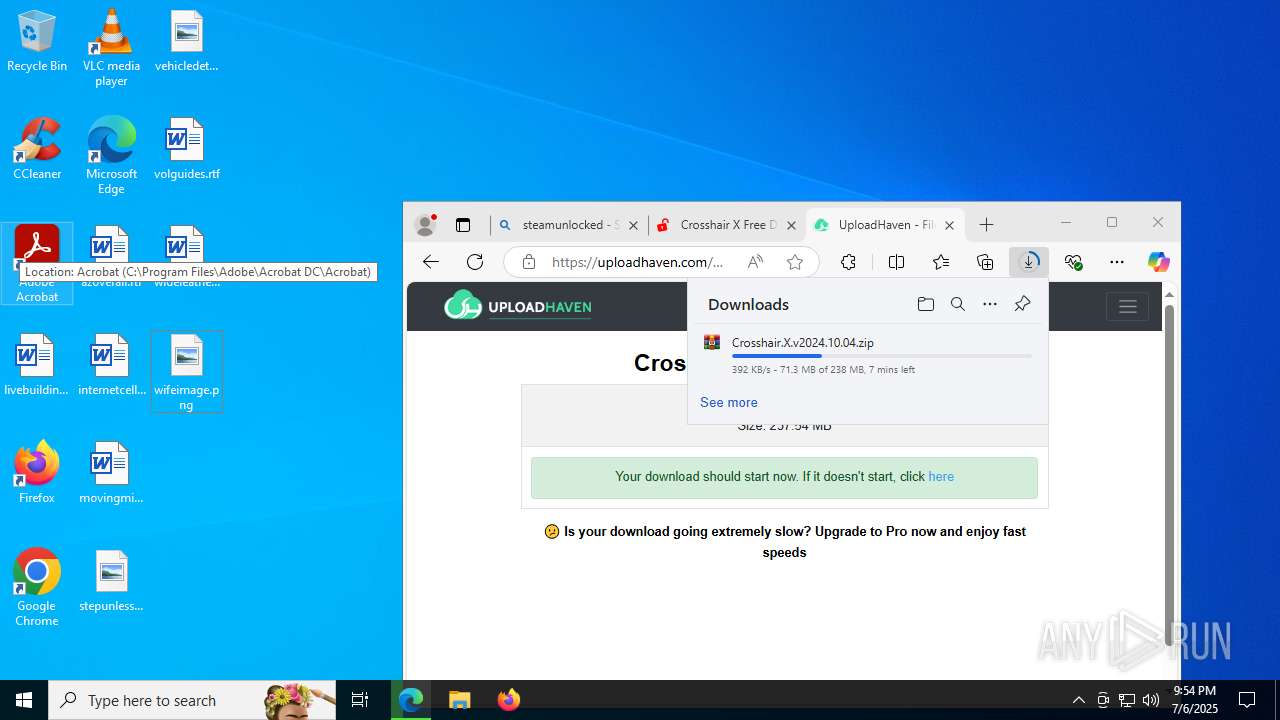Add page to favorites star icon
1280x720 pixels.
(795, 262)
